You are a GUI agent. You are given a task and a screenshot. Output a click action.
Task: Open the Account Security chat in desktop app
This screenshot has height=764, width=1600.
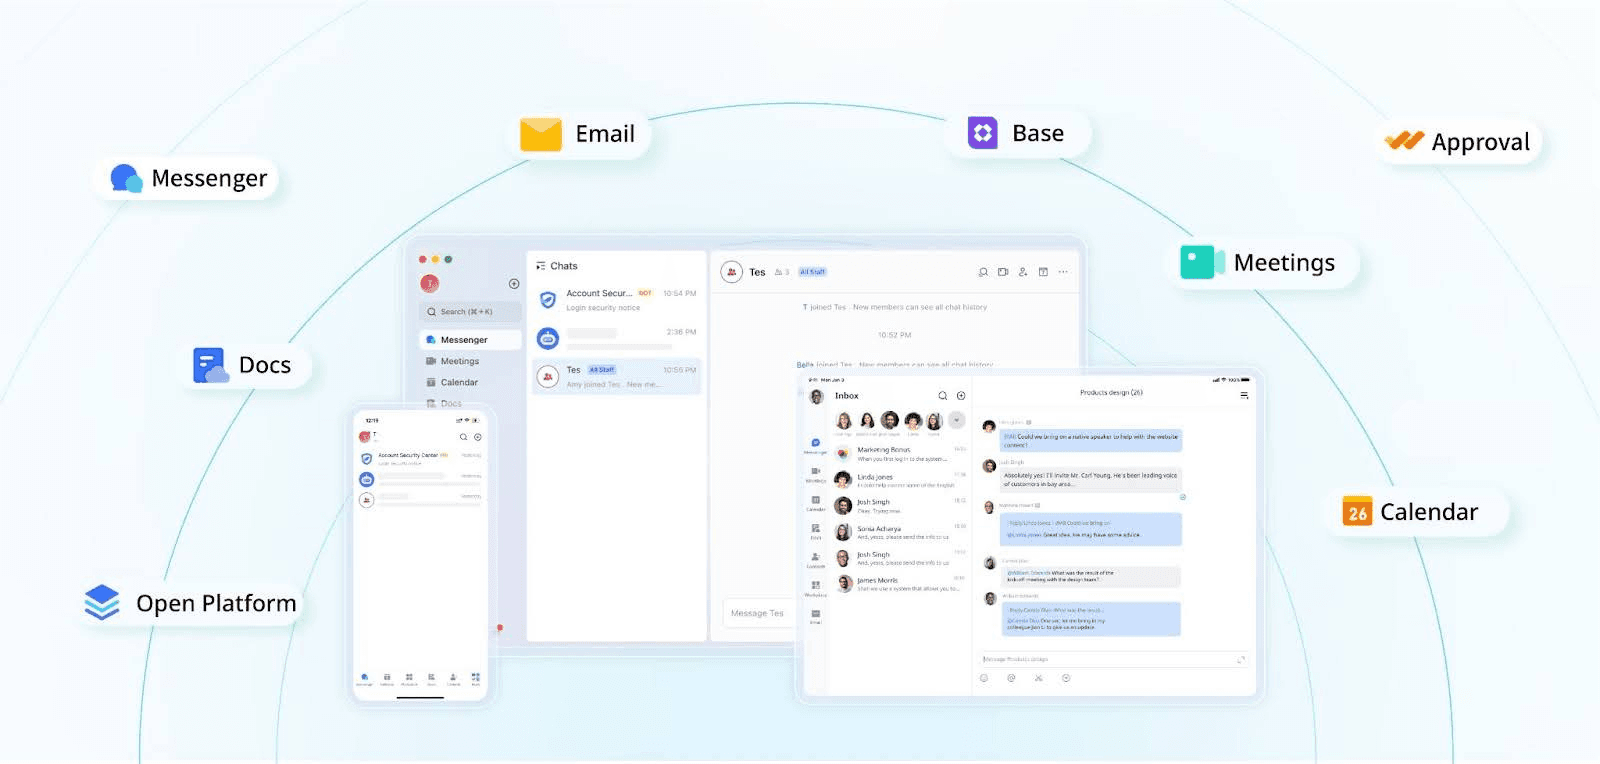click(x=617, y=299)
